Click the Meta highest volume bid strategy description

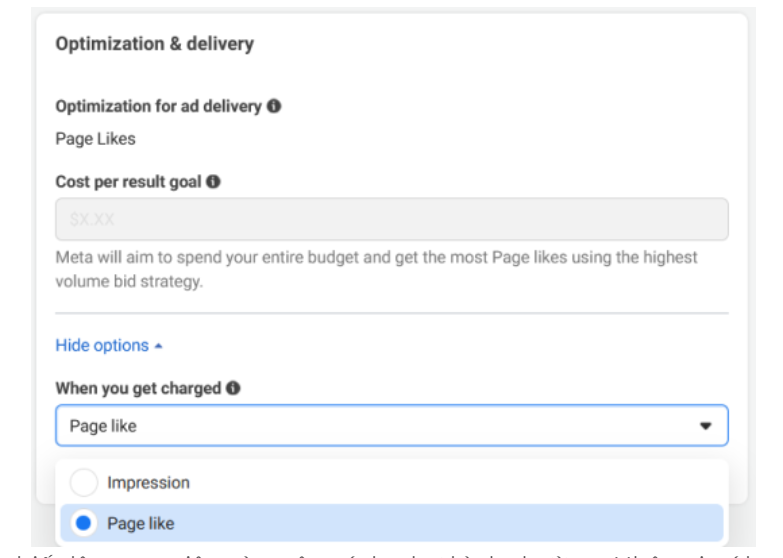[x=376, y=270]
